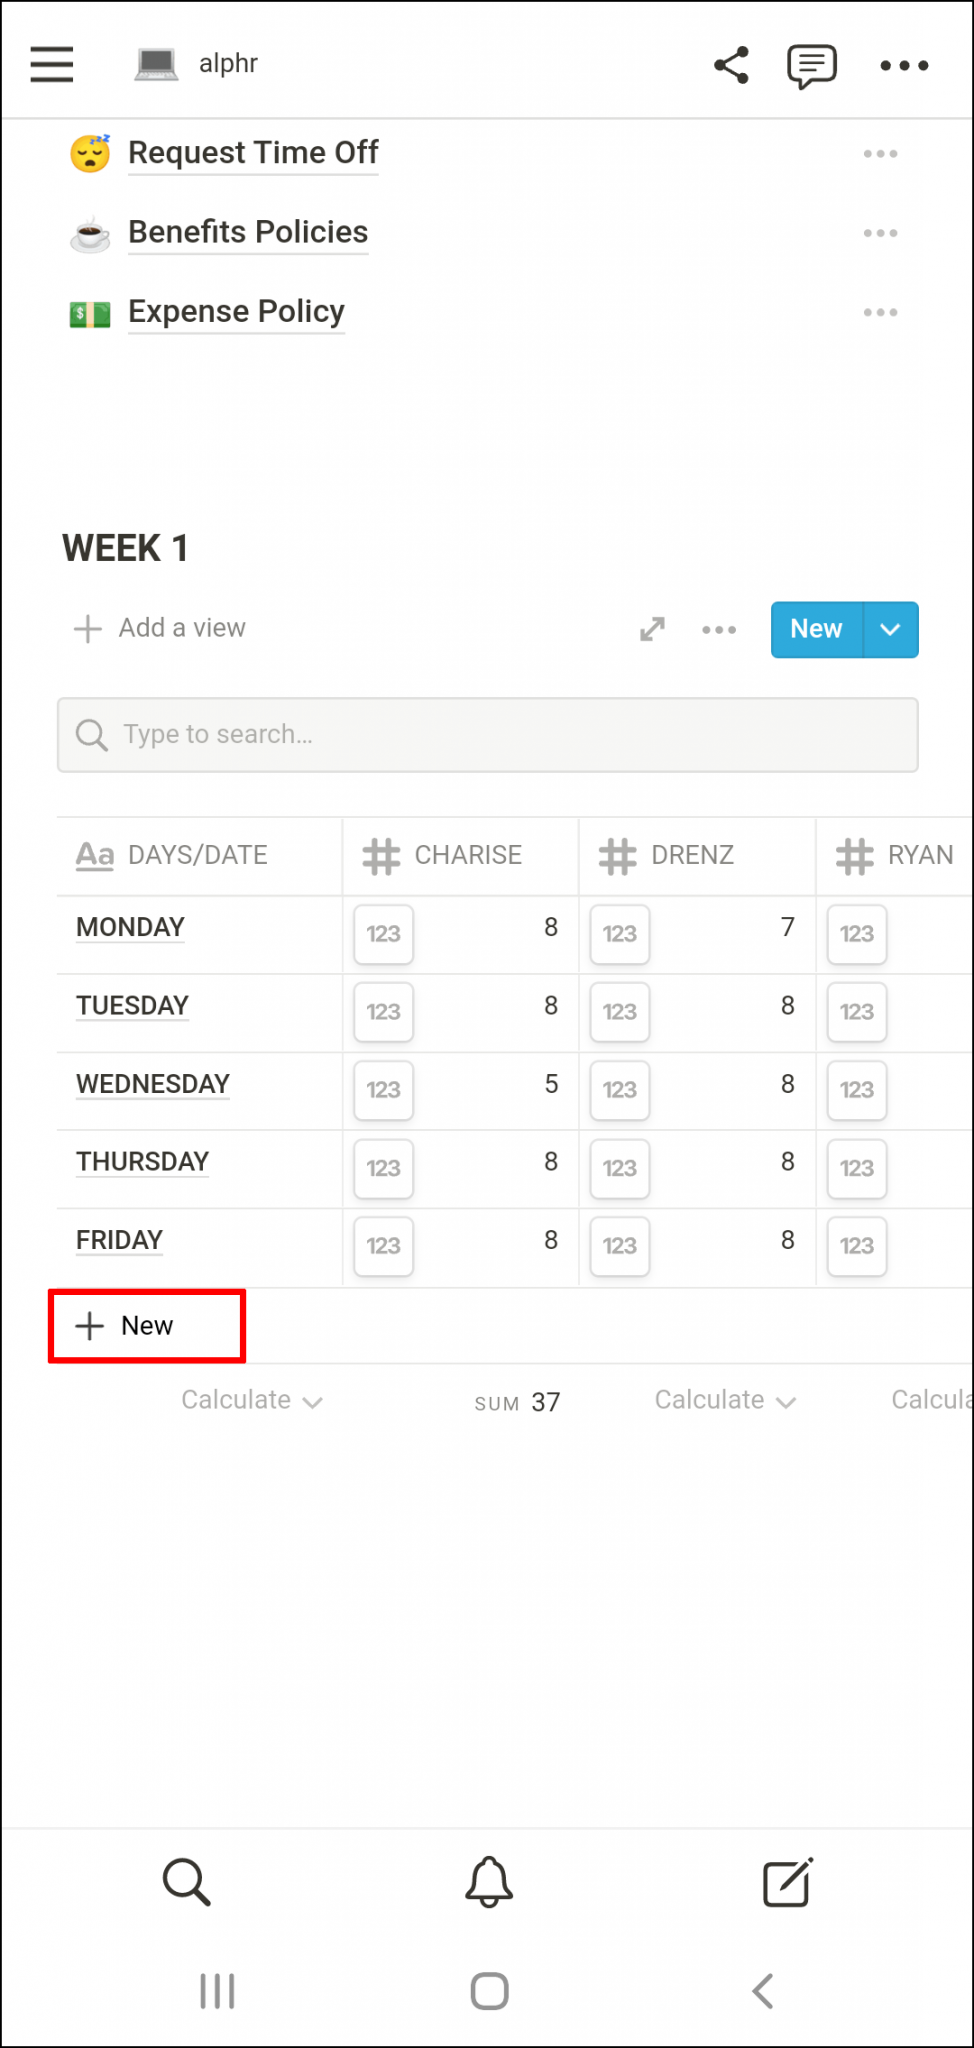
Task: Tap Add a view for WEEK 1
Action: pyautogui.click(x=158, y=628)
